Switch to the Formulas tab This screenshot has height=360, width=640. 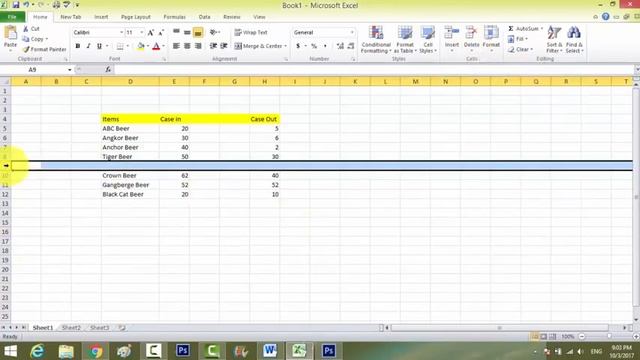(174, 17)
